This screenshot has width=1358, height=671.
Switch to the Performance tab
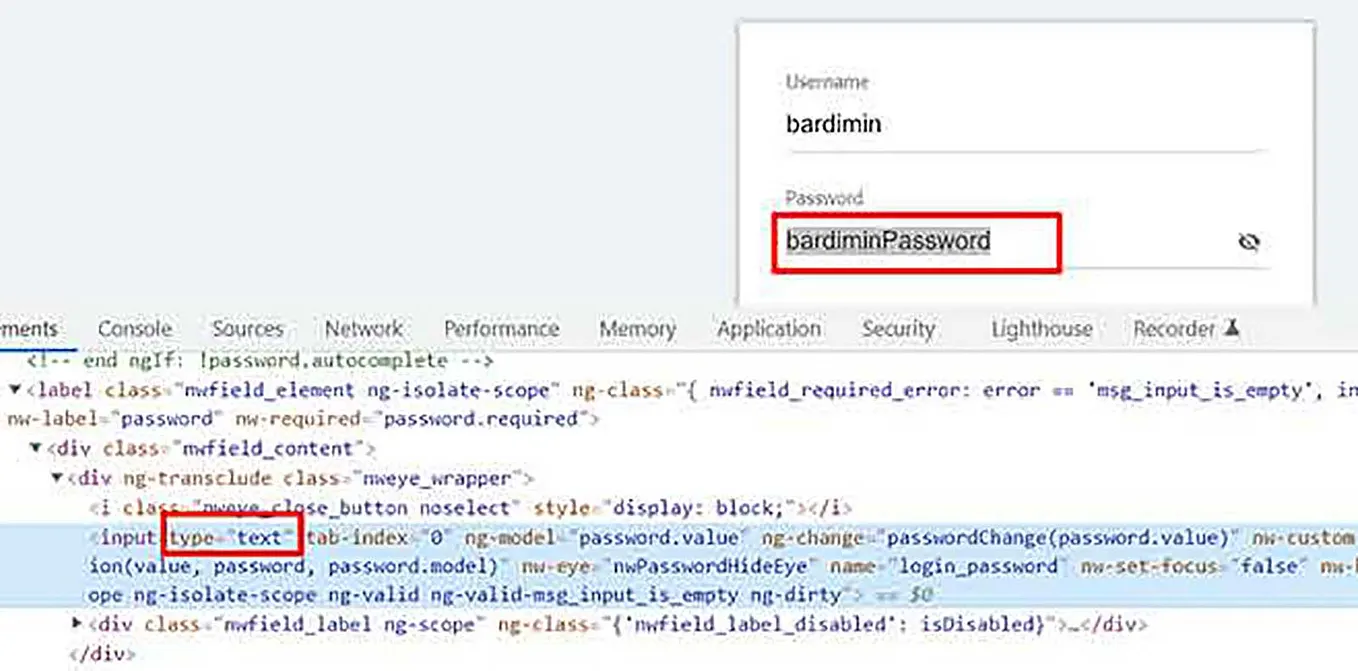coord(501,328)
